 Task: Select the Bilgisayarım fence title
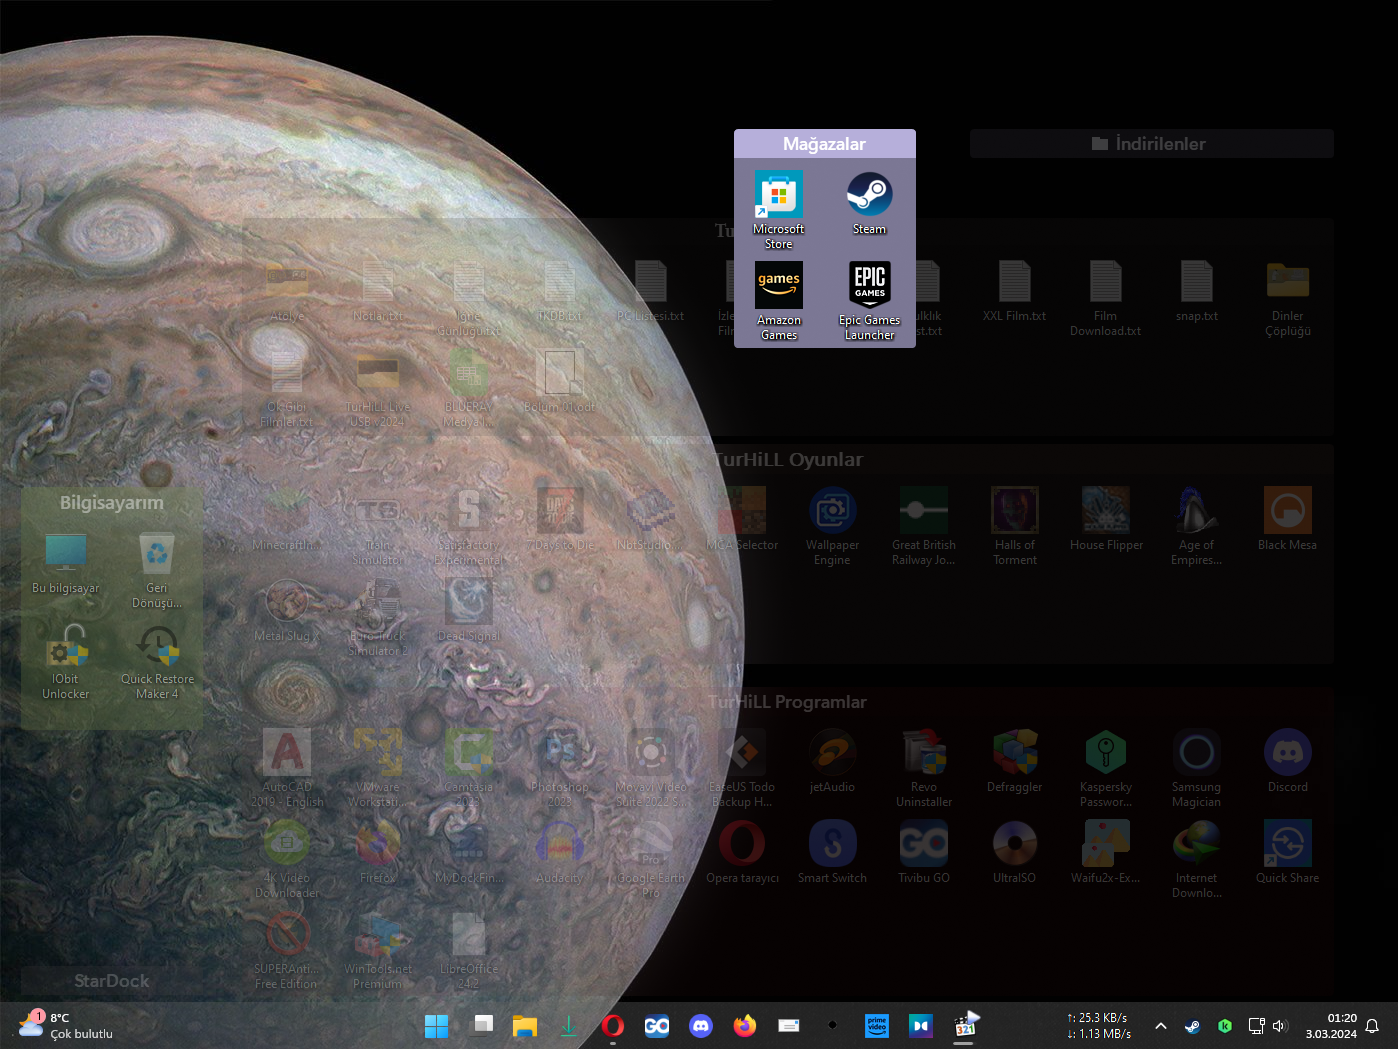(112, 502)
